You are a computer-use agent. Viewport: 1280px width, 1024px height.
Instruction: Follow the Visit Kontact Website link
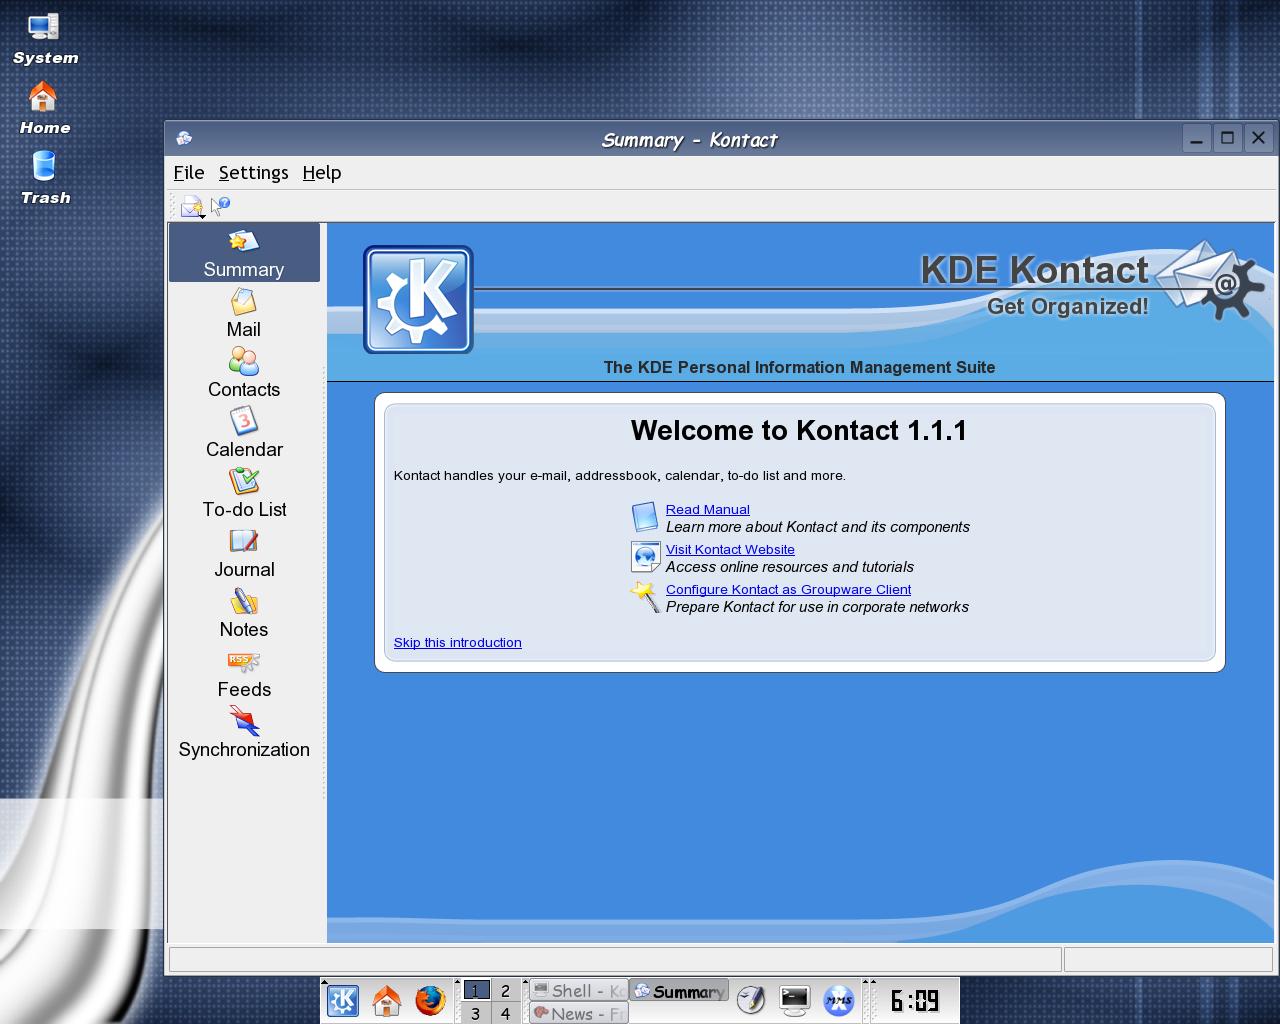(x=730, y=549)
